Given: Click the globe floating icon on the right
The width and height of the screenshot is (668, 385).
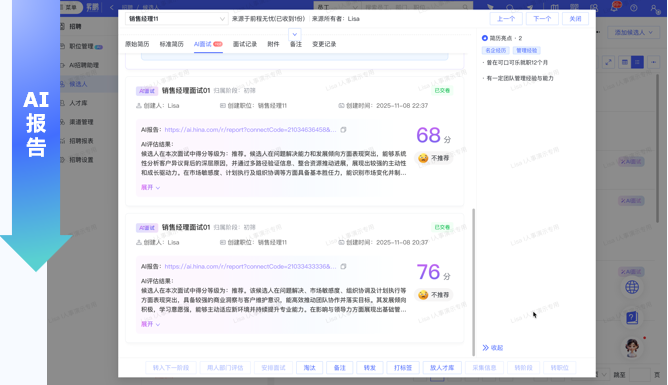Looking at the screenshot, I should pos(632,287).
